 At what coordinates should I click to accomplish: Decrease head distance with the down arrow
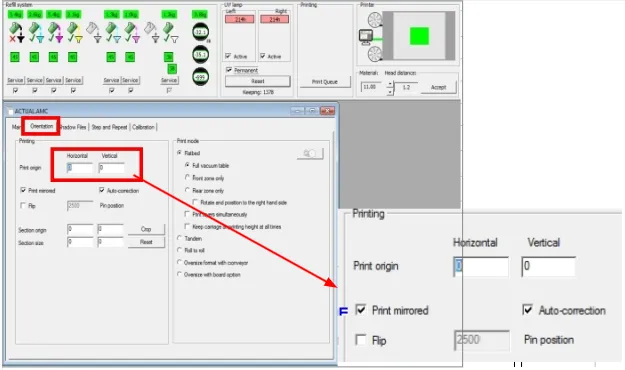pos(390,92)
